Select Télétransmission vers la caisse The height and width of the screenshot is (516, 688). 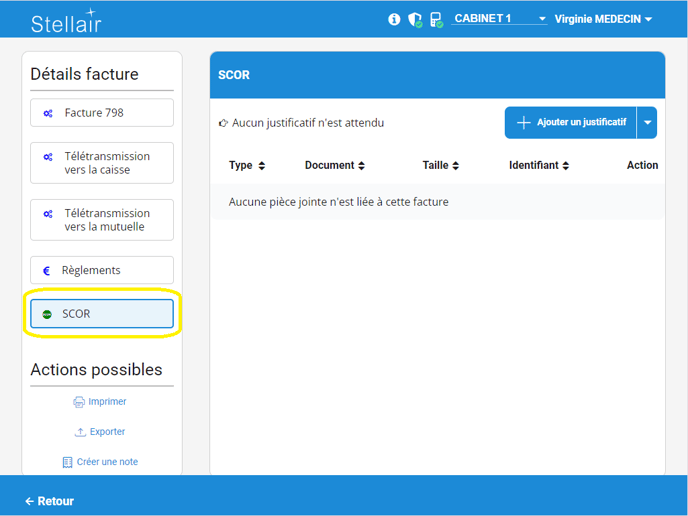(102, 163)
